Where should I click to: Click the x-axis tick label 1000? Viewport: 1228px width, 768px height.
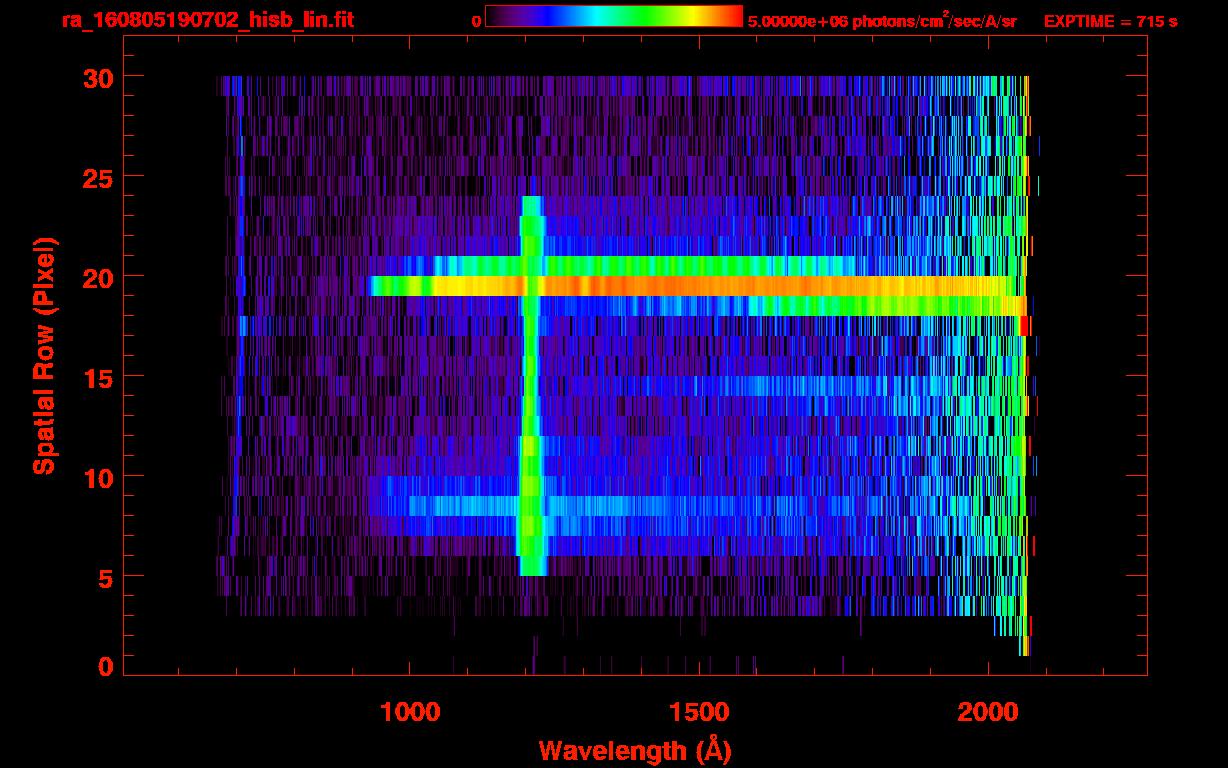[410, 711]
